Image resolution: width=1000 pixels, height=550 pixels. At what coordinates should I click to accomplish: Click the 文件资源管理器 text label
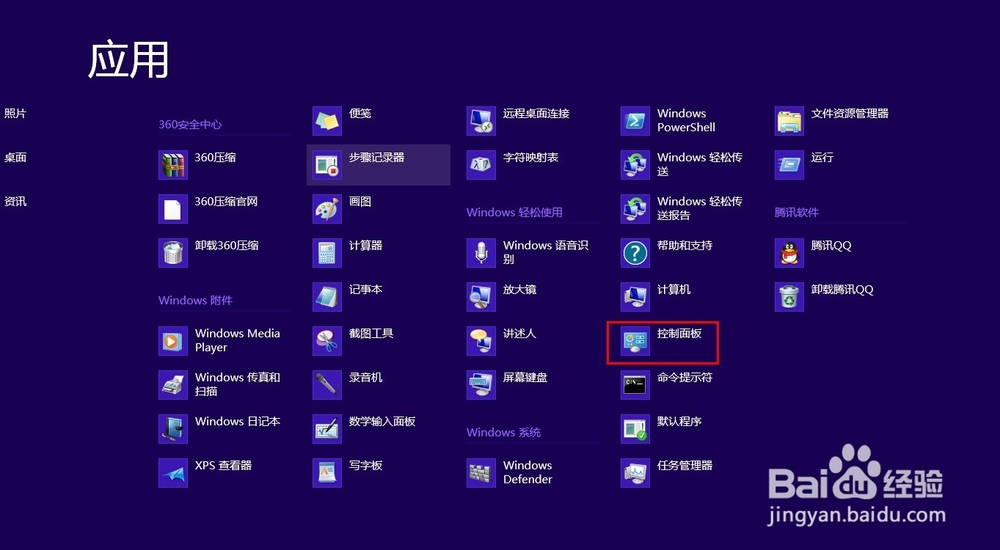850,114
